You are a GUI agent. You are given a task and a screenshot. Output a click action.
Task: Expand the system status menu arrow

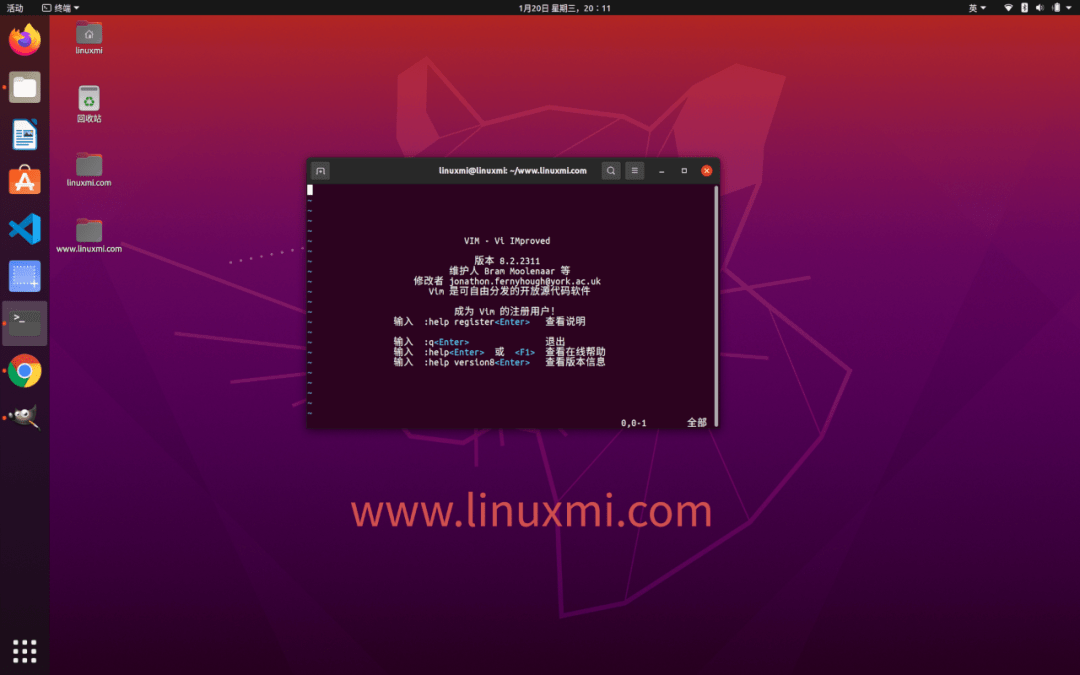point(1066,7)
